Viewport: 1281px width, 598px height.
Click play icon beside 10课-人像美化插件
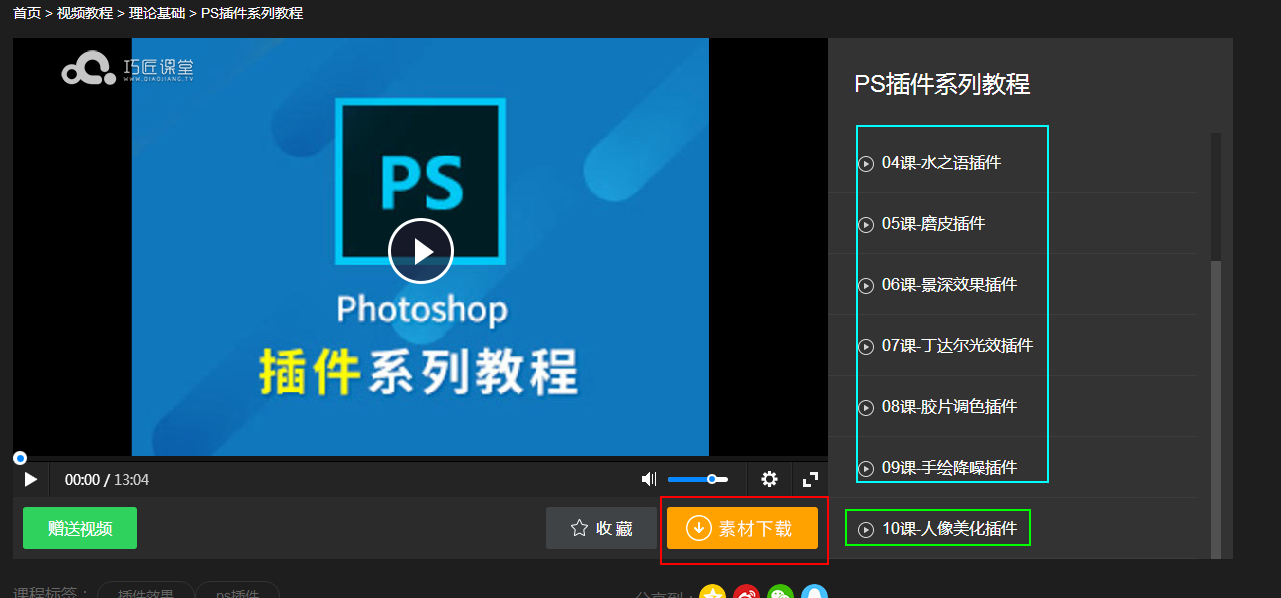866,530
